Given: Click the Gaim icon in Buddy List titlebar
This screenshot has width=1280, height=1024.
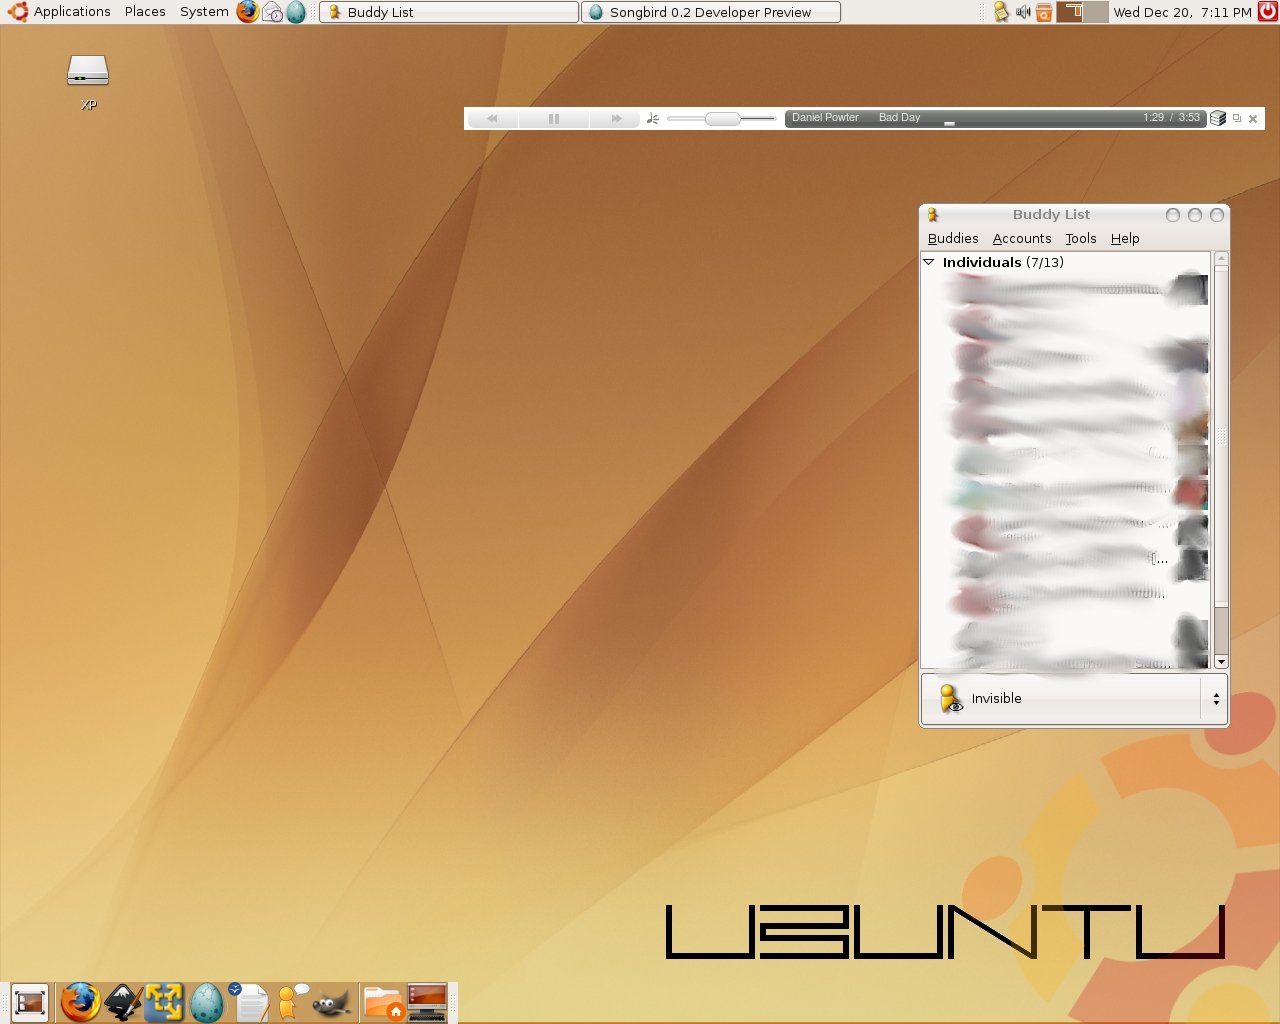Looking at the screenshot, I should [933, 214].
